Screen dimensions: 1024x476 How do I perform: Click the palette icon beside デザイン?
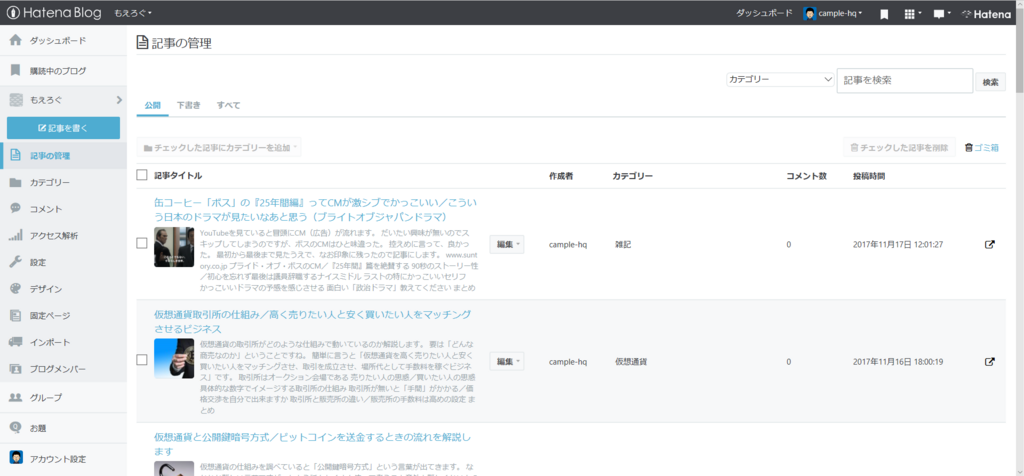[x=16, y=289]
